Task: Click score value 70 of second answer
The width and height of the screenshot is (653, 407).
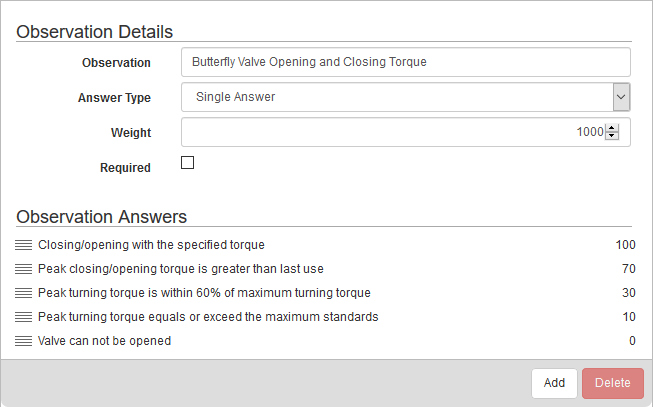Action: click(x=629, y=269)
